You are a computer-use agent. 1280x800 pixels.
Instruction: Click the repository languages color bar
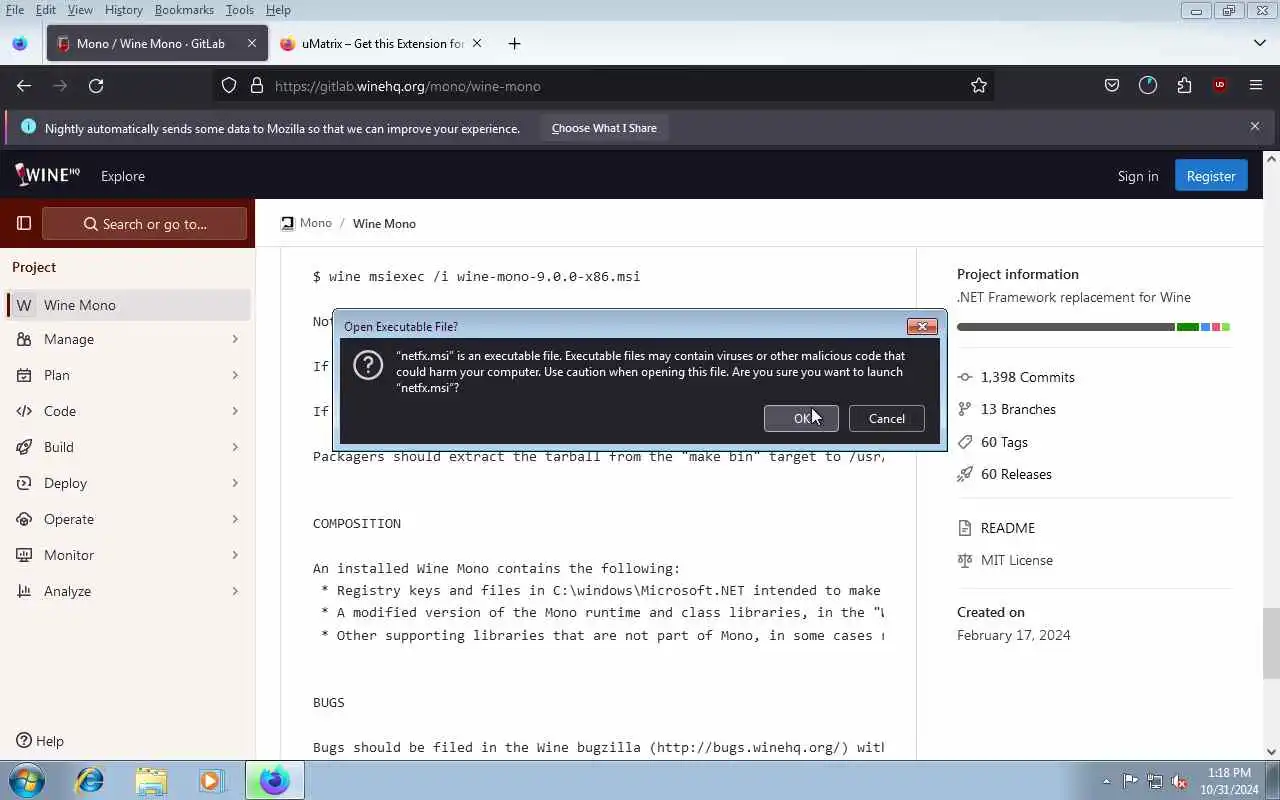coord(1093,327)
